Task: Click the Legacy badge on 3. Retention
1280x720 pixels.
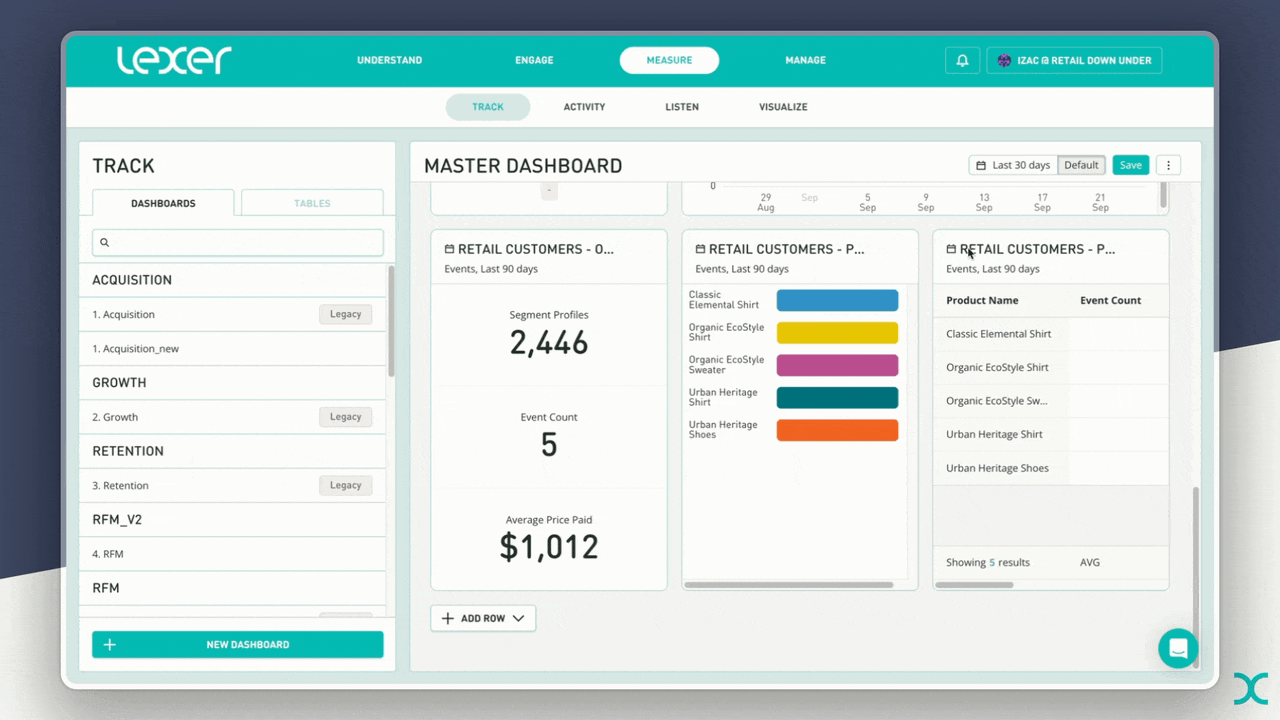Action: (x=345, y=485)
